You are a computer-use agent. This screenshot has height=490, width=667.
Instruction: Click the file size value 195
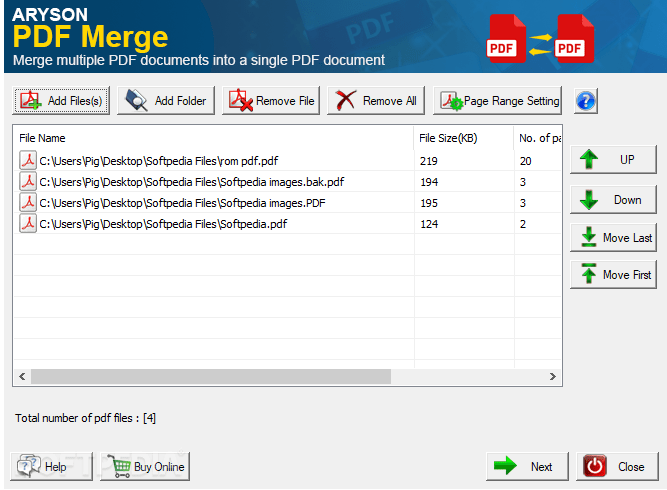coord(429,203)
